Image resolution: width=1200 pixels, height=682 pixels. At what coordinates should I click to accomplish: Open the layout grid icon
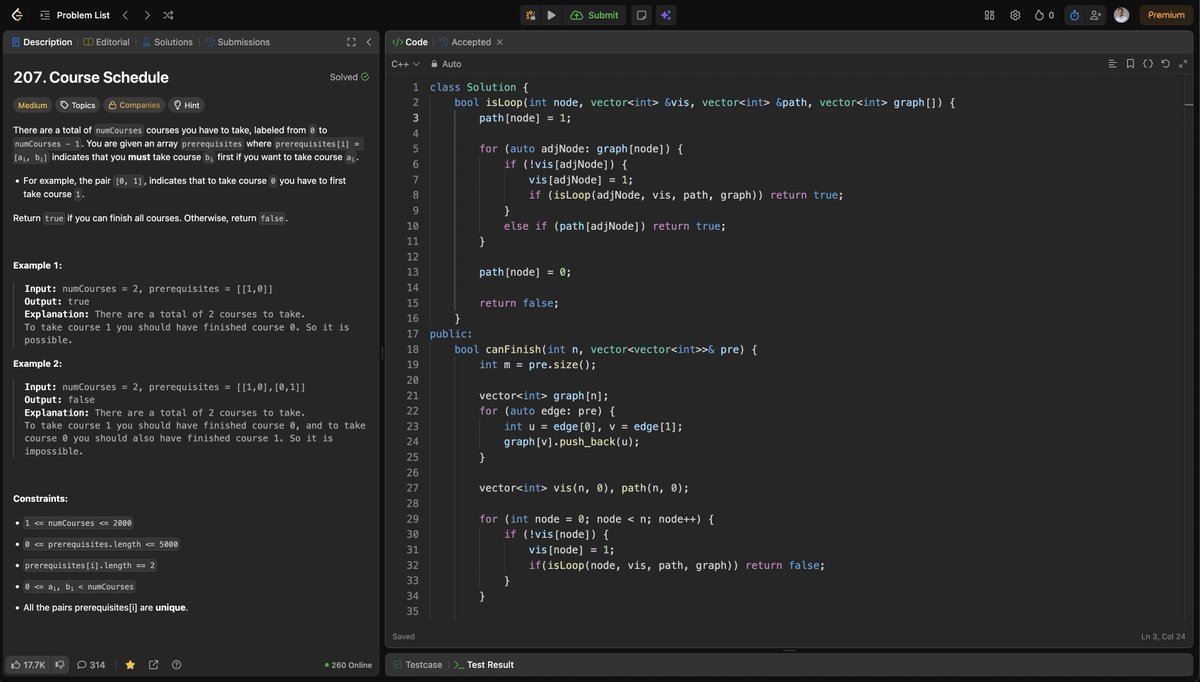pyautogui.click(x=990, y=15)
